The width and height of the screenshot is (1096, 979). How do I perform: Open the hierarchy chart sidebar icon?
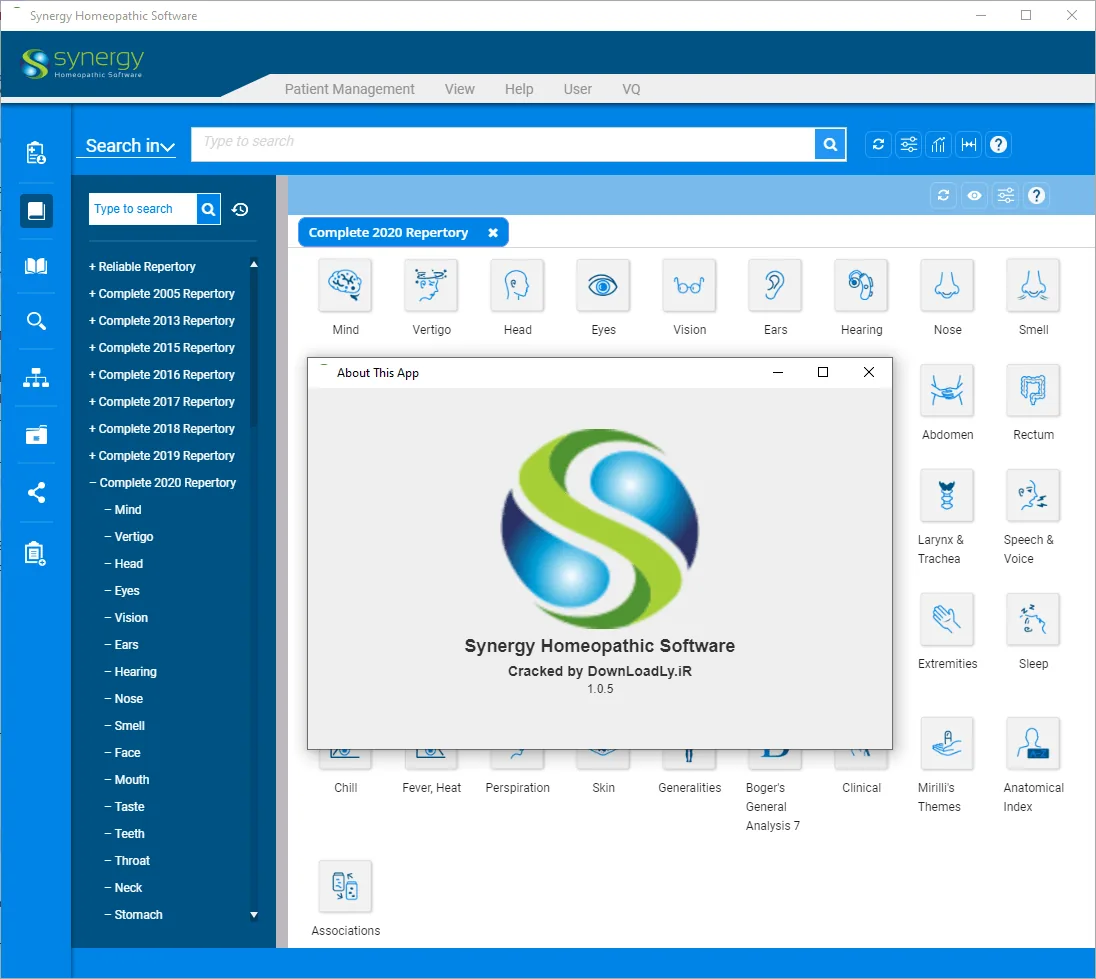click(x=36, y=378)
